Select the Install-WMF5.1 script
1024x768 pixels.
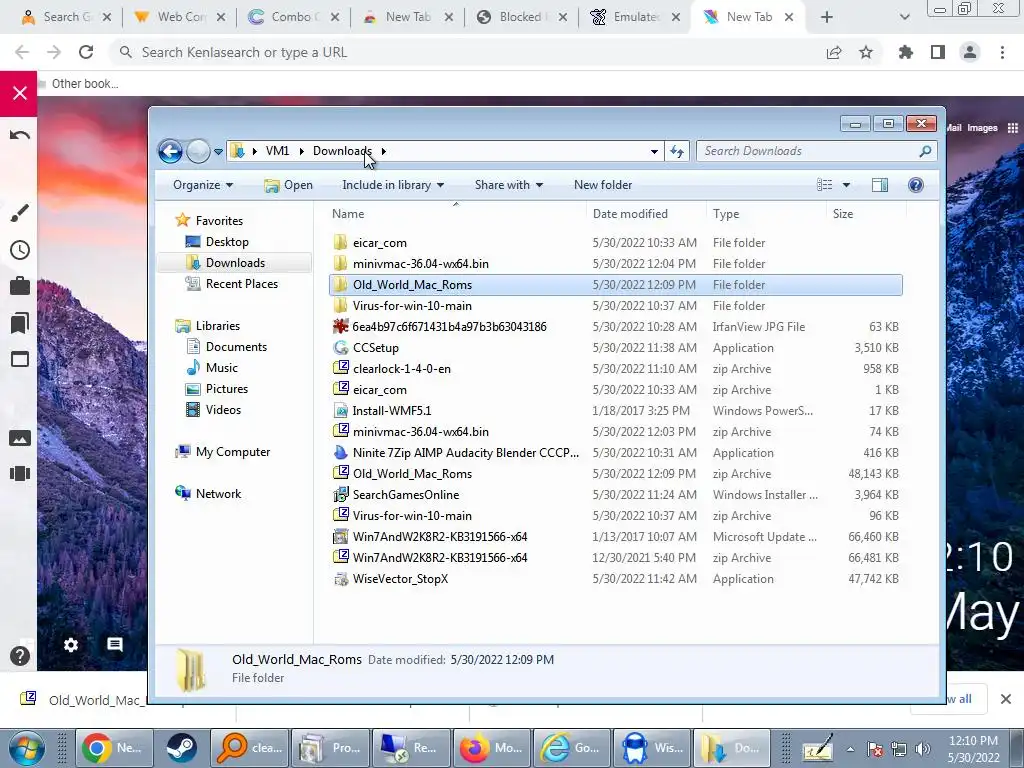tap(615, 411)
